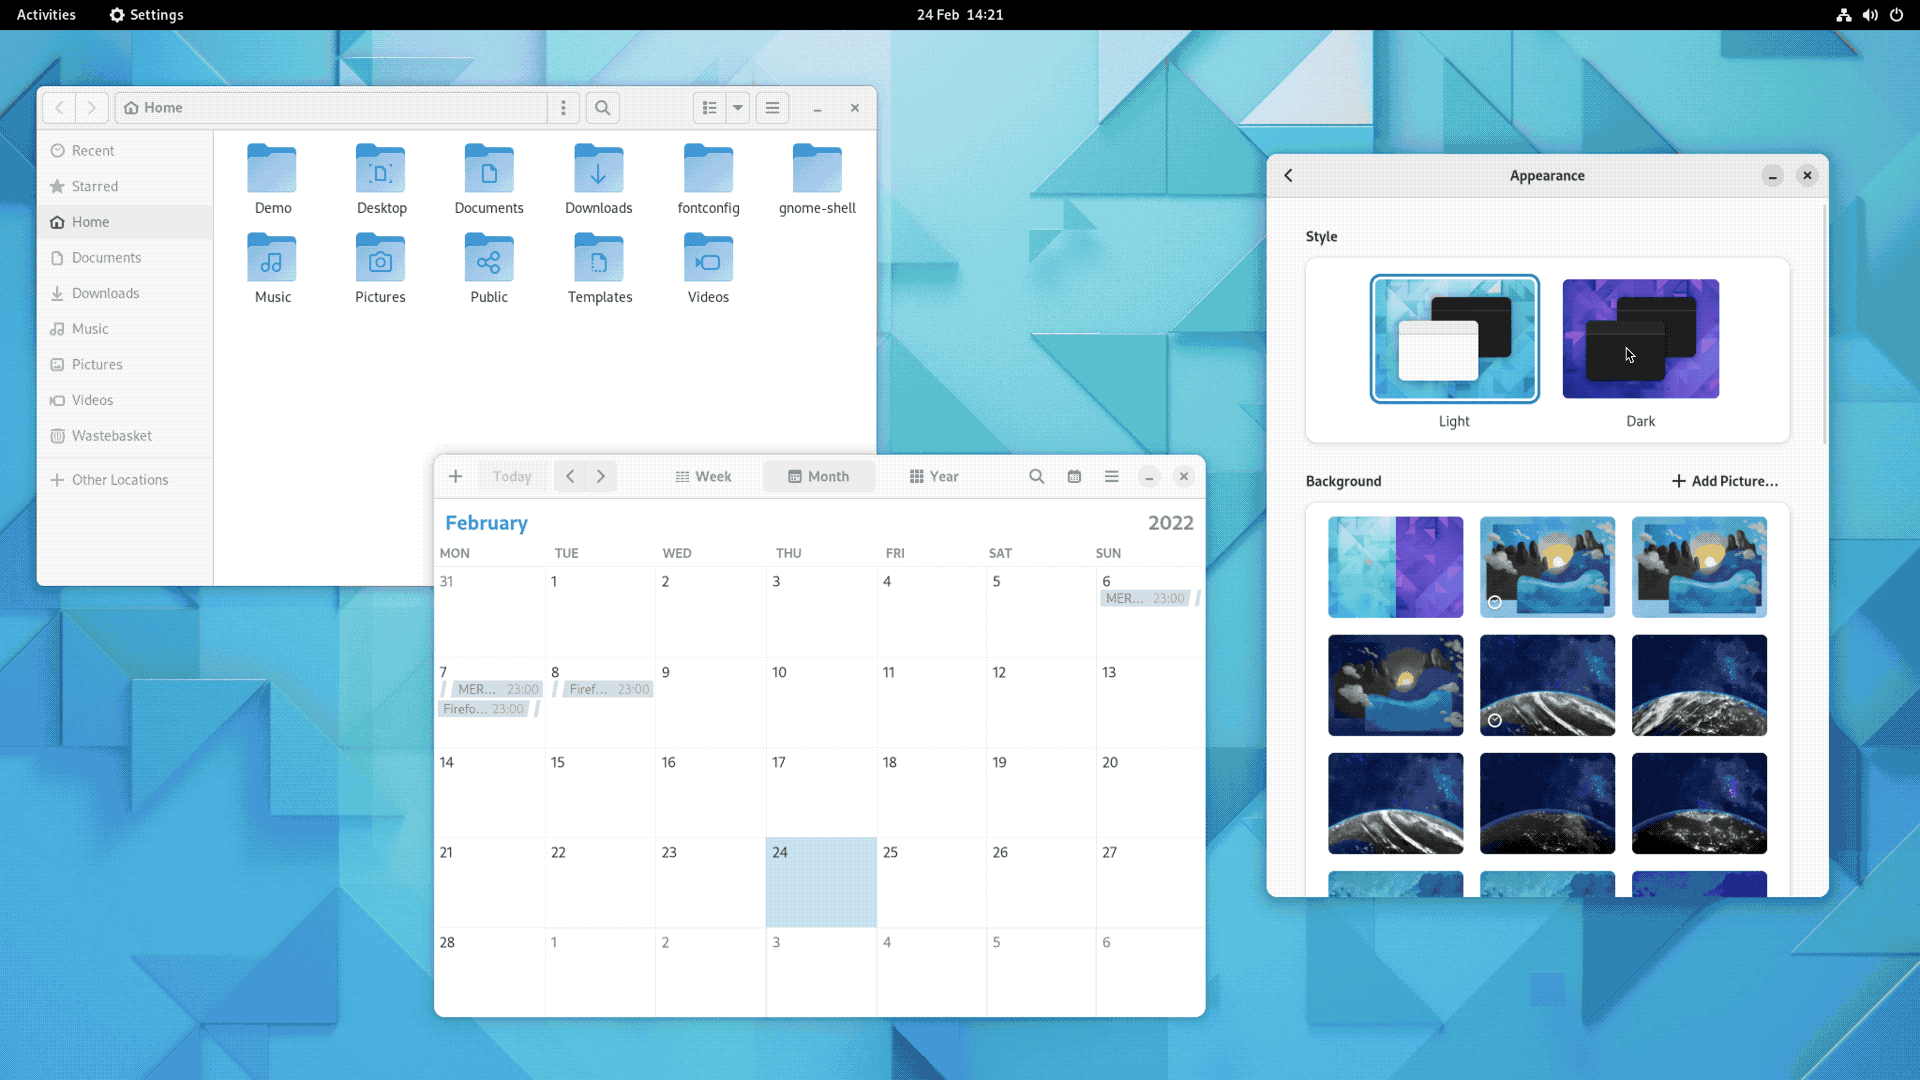The height and width of the screenshot is (1080, 1920).
Task: Expand view options dropdown arrow in Files
Action: click(738, 108)
